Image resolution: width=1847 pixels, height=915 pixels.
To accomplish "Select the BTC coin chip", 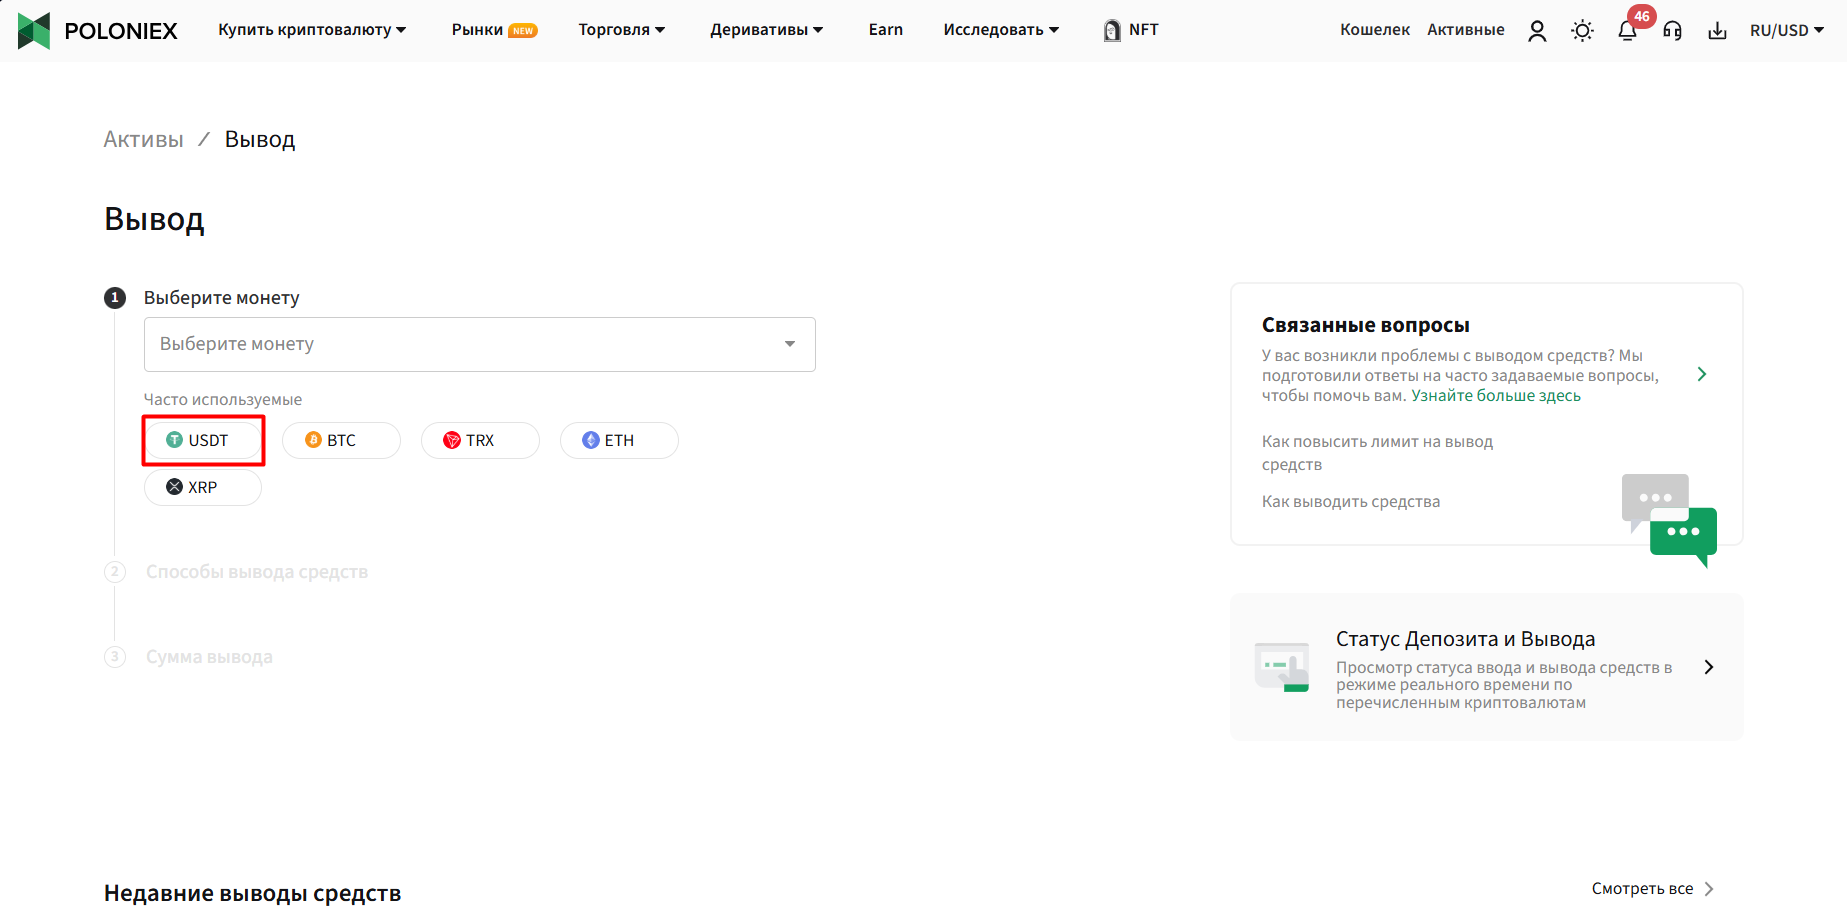I will pyautogui.click(x=341, y=440).
